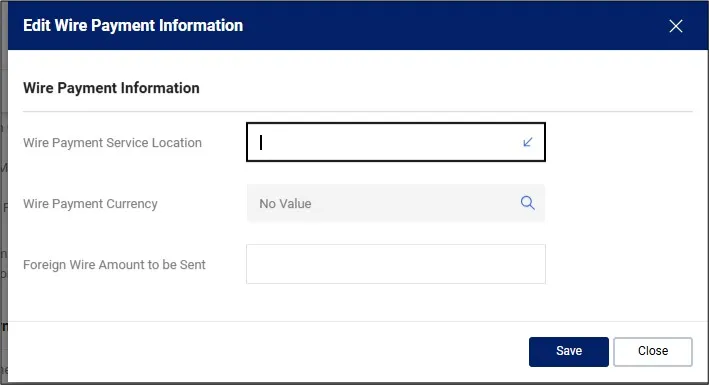This screenshot has width=709, height=385.
Task: Click the Foreign Wire Amount to be Sent field
Action: (396, 264)
